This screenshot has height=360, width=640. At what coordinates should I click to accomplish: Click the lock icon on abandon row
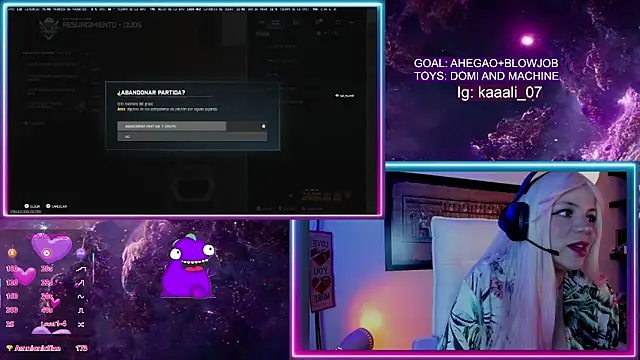click(263, 126)
